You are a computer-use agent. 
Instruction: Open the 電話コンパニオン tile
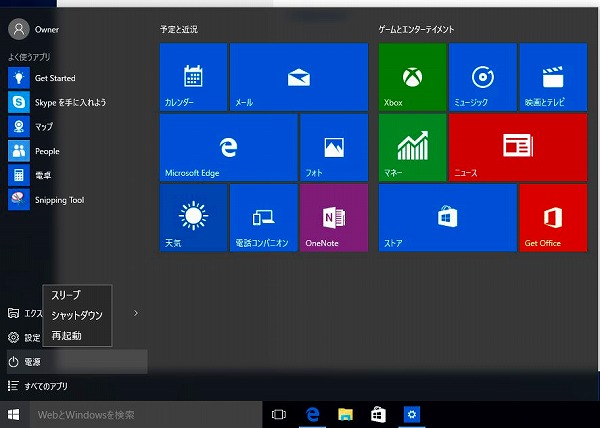point(264,218)
